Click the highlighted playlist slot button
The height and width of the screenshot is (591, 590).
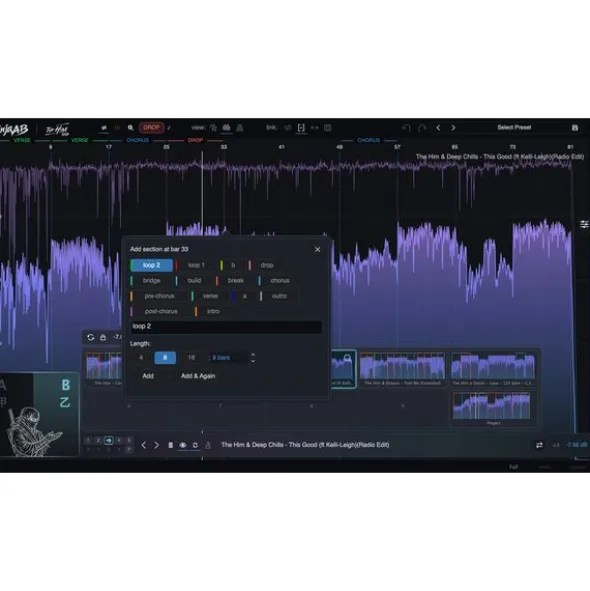click(109, 440)
